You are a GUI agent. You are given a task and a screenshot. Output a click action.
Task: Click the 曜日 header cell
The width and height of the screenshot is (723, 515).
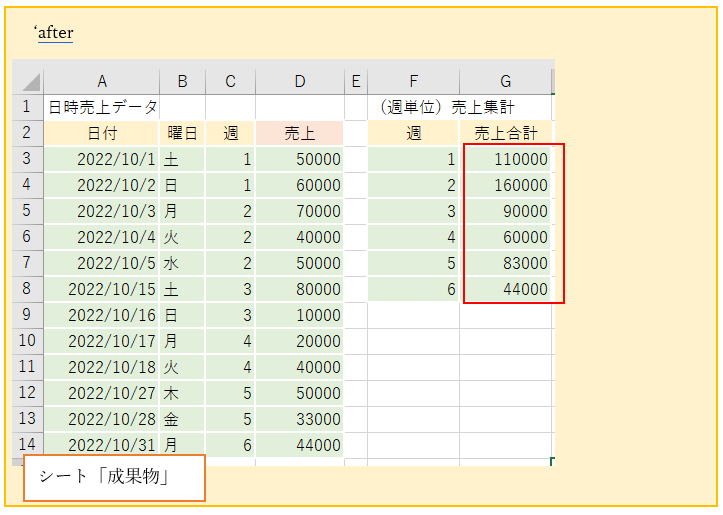coord(181,133)
